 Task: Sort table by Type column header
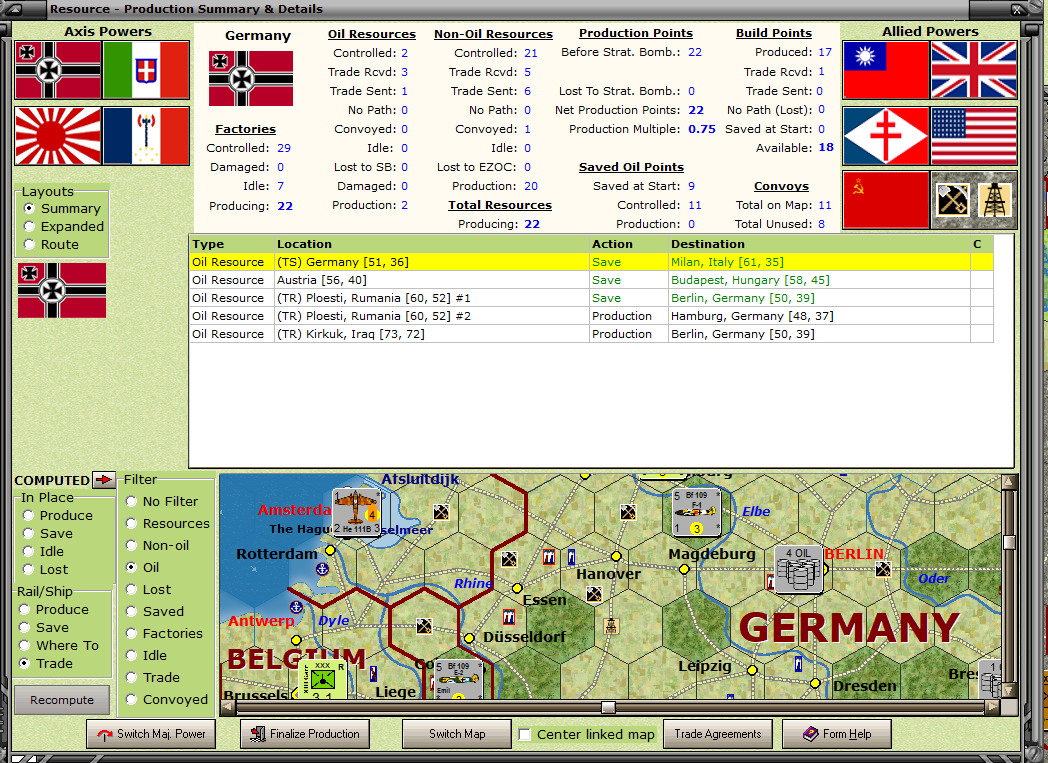[232, 244]
